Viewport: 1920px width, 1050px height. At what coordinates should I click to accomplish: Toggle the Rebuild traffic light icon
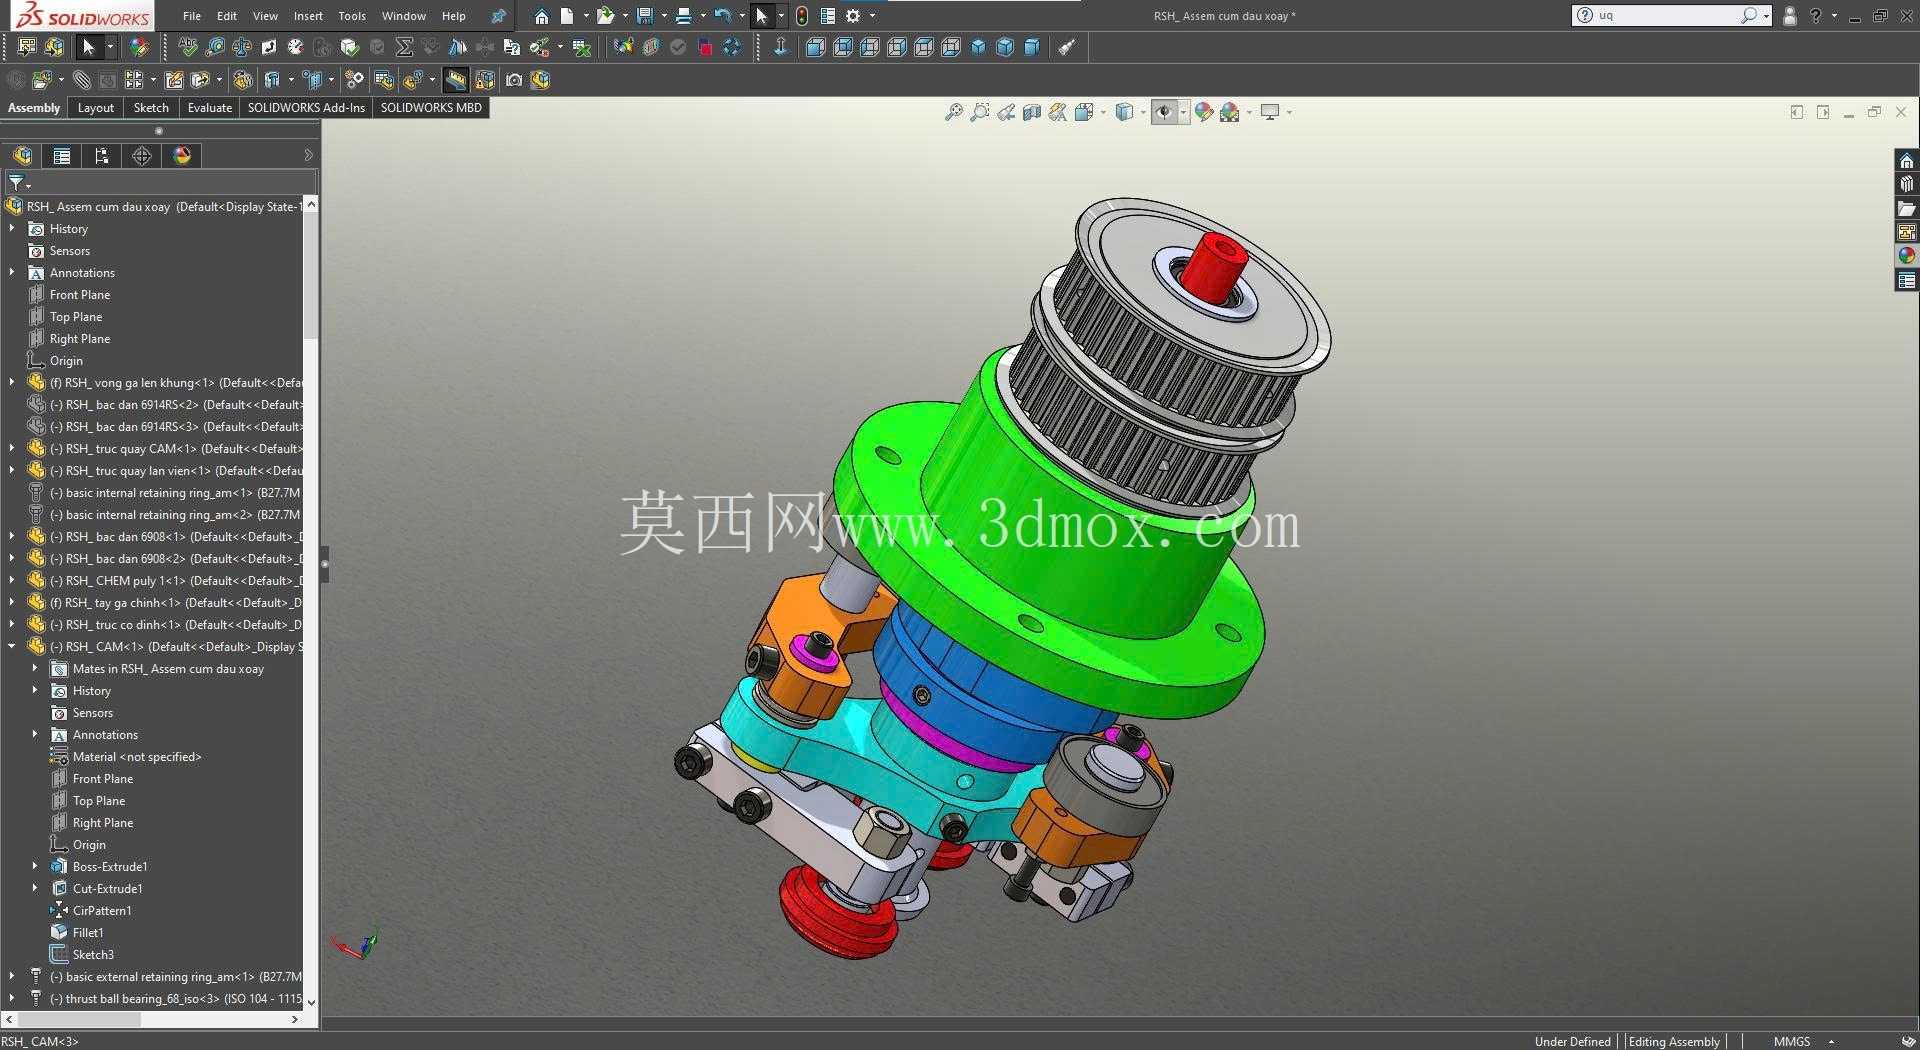coord(802,16)
